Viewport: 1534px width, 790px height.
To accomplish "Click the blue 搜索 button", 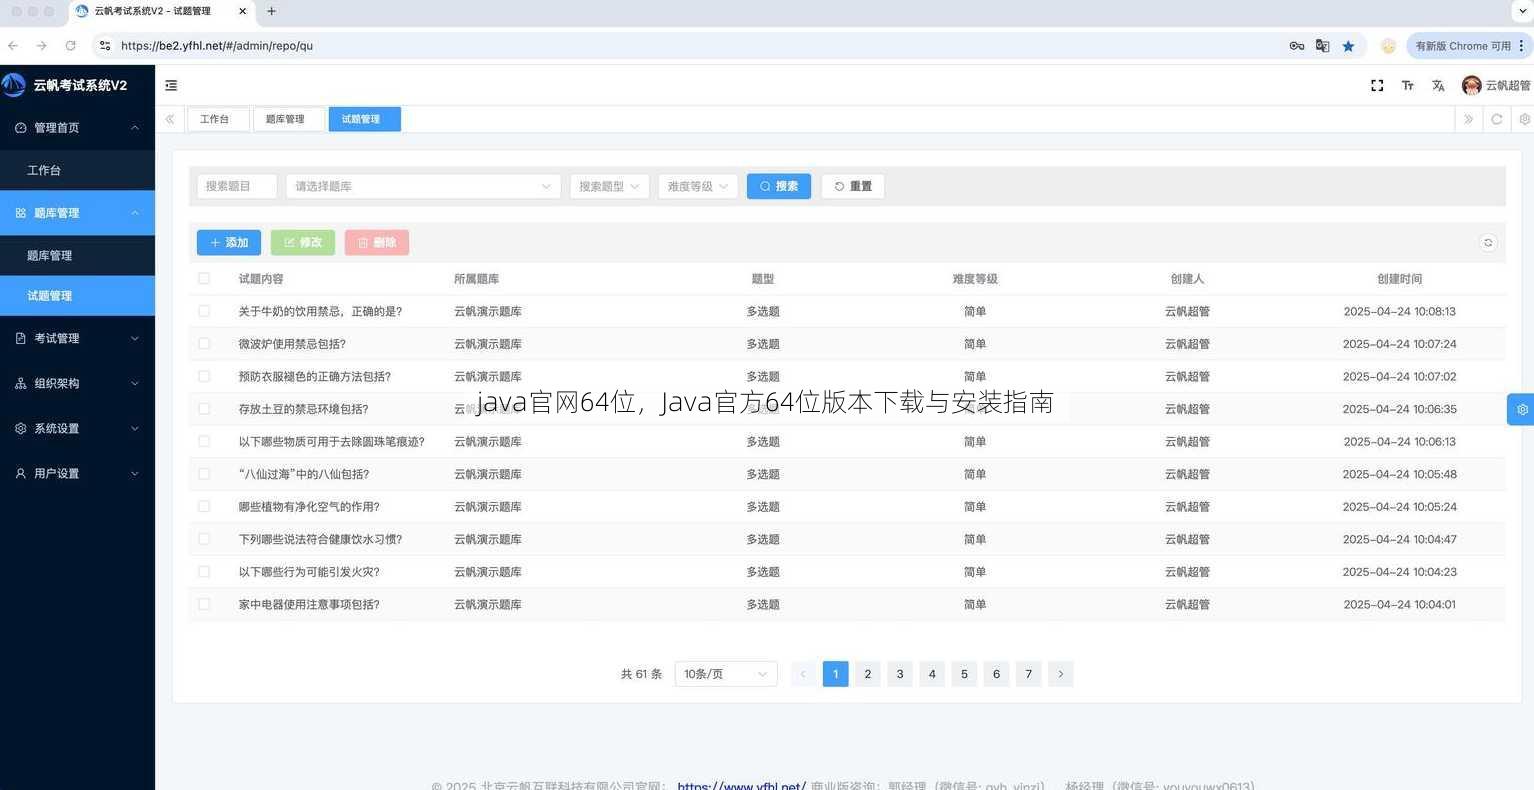I will click(x=779, y=186).
